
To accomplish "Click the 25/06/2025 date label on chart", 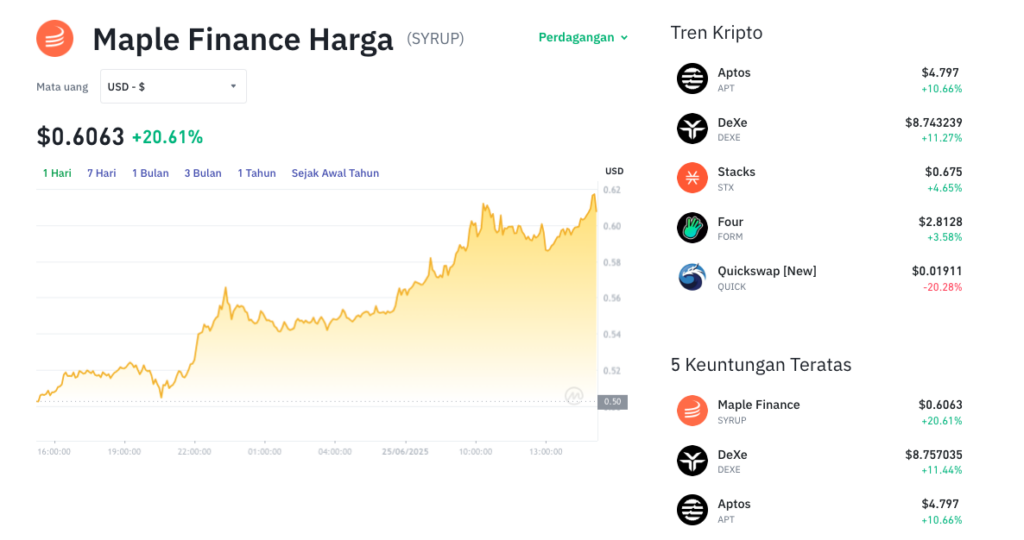I will [405, 452].
